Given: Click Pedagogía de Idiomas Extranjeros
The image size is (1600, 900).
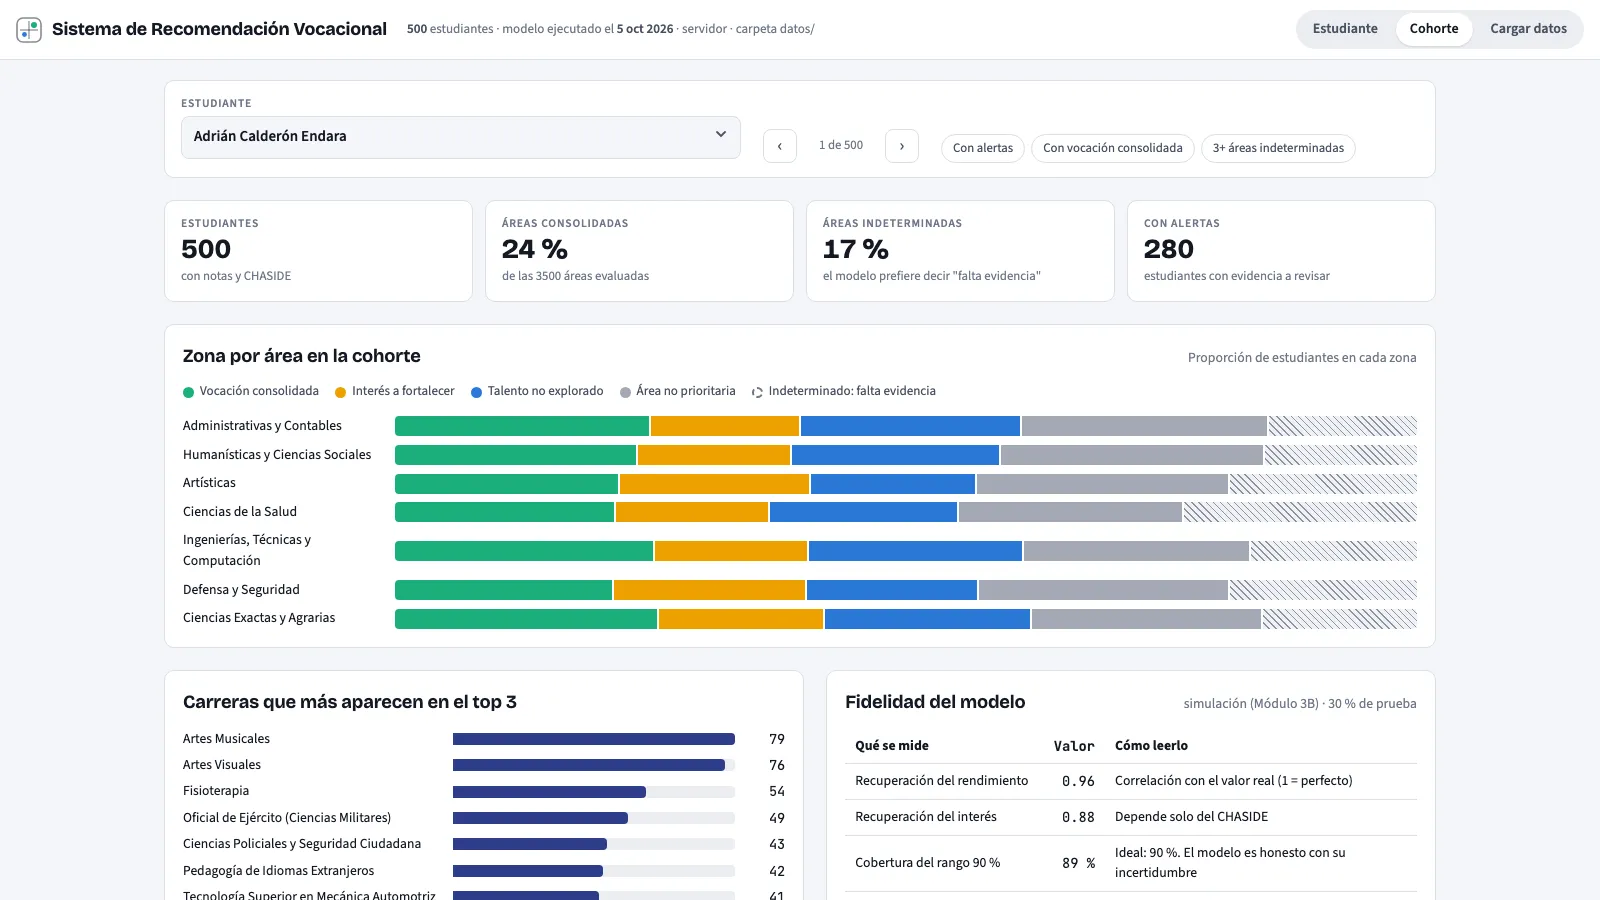Looking at the screenshot, I should [278, 871].
